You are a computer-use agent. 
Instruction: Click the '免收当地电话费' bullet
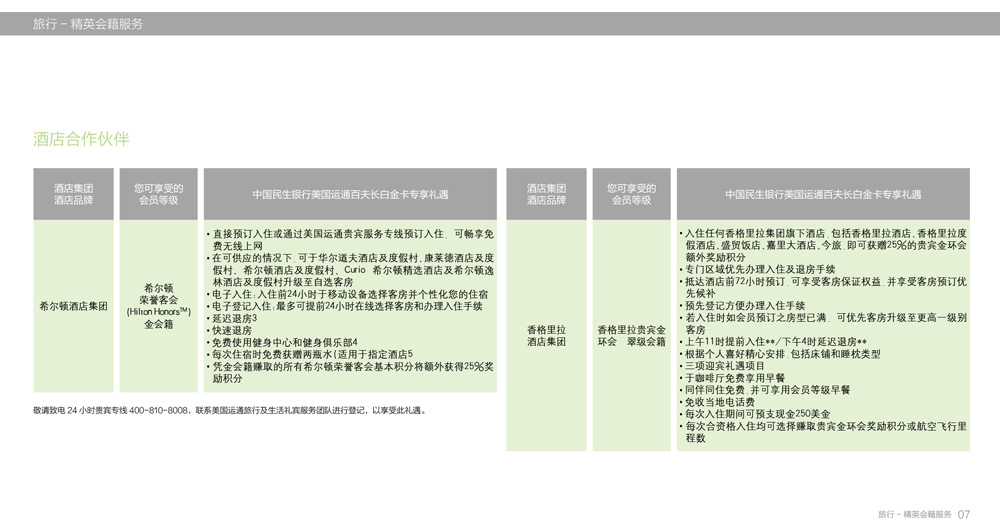[717, 402]
